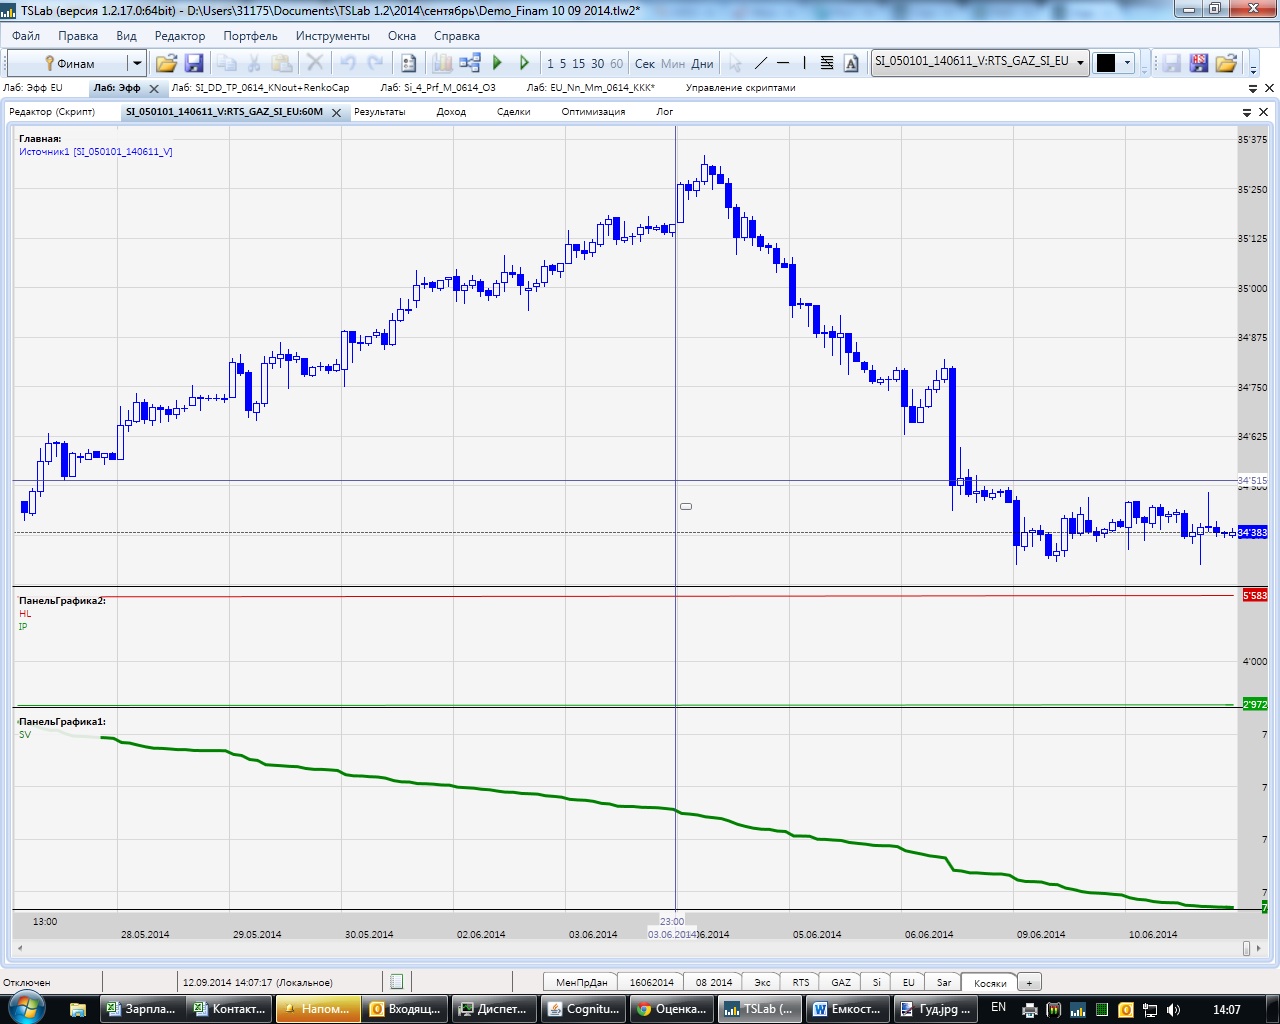Click the first green run arrow

(x=497, y=63)
